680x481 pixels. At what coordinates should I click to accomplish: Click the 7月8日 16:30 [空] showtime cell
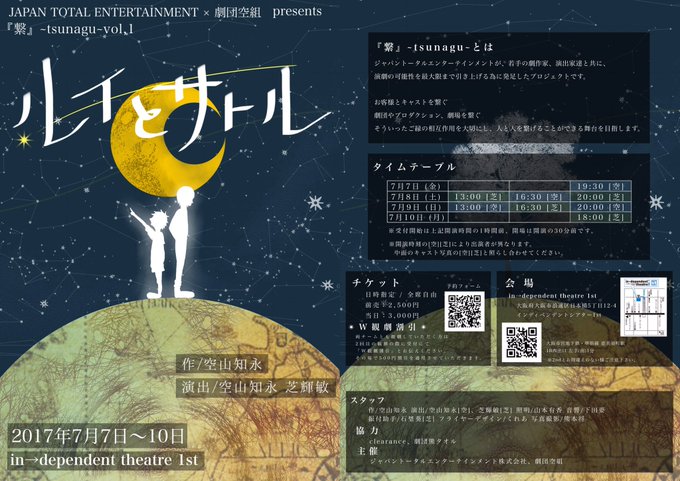click(x=539, y=197)
